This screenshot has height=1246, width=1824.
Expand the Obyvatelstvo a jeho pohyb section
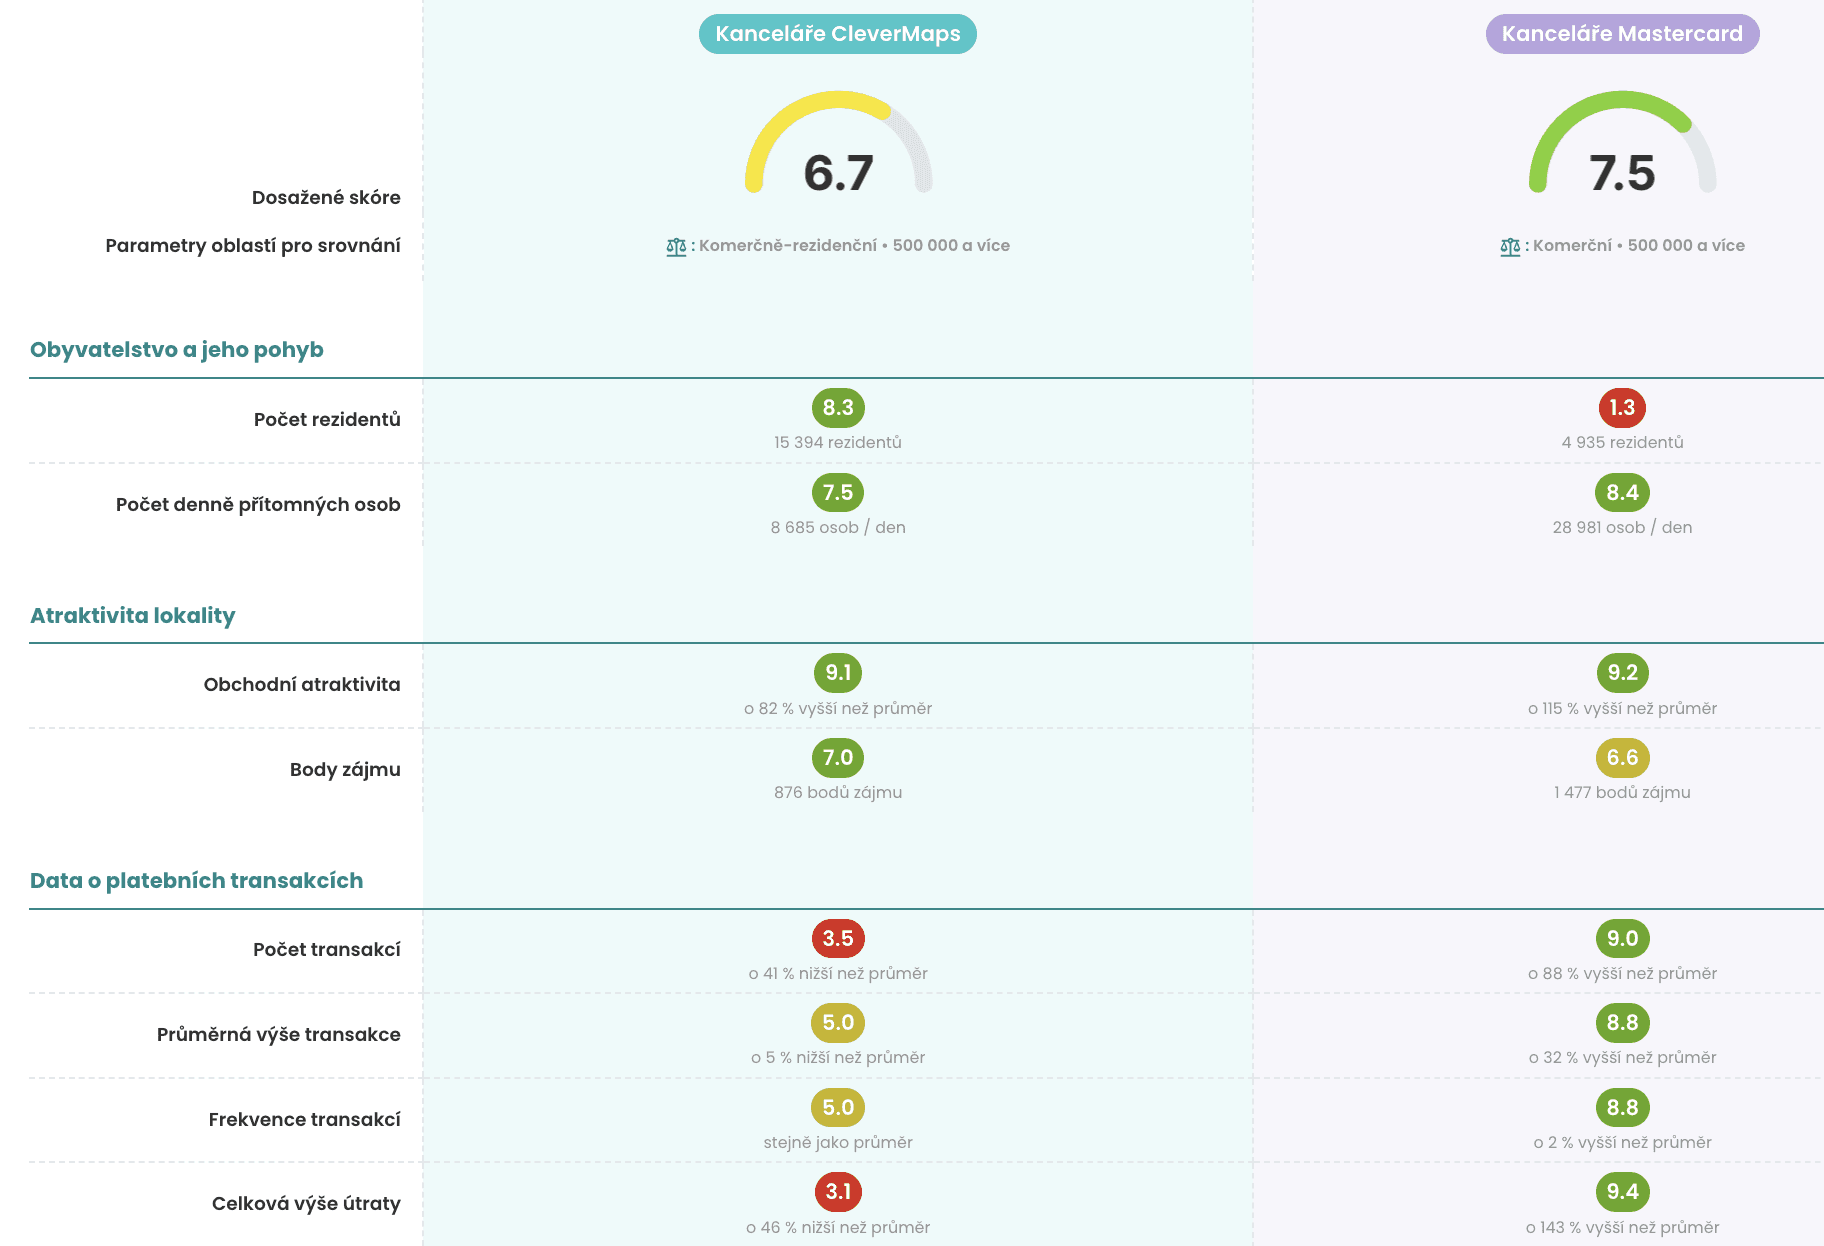tap(178, 349)
